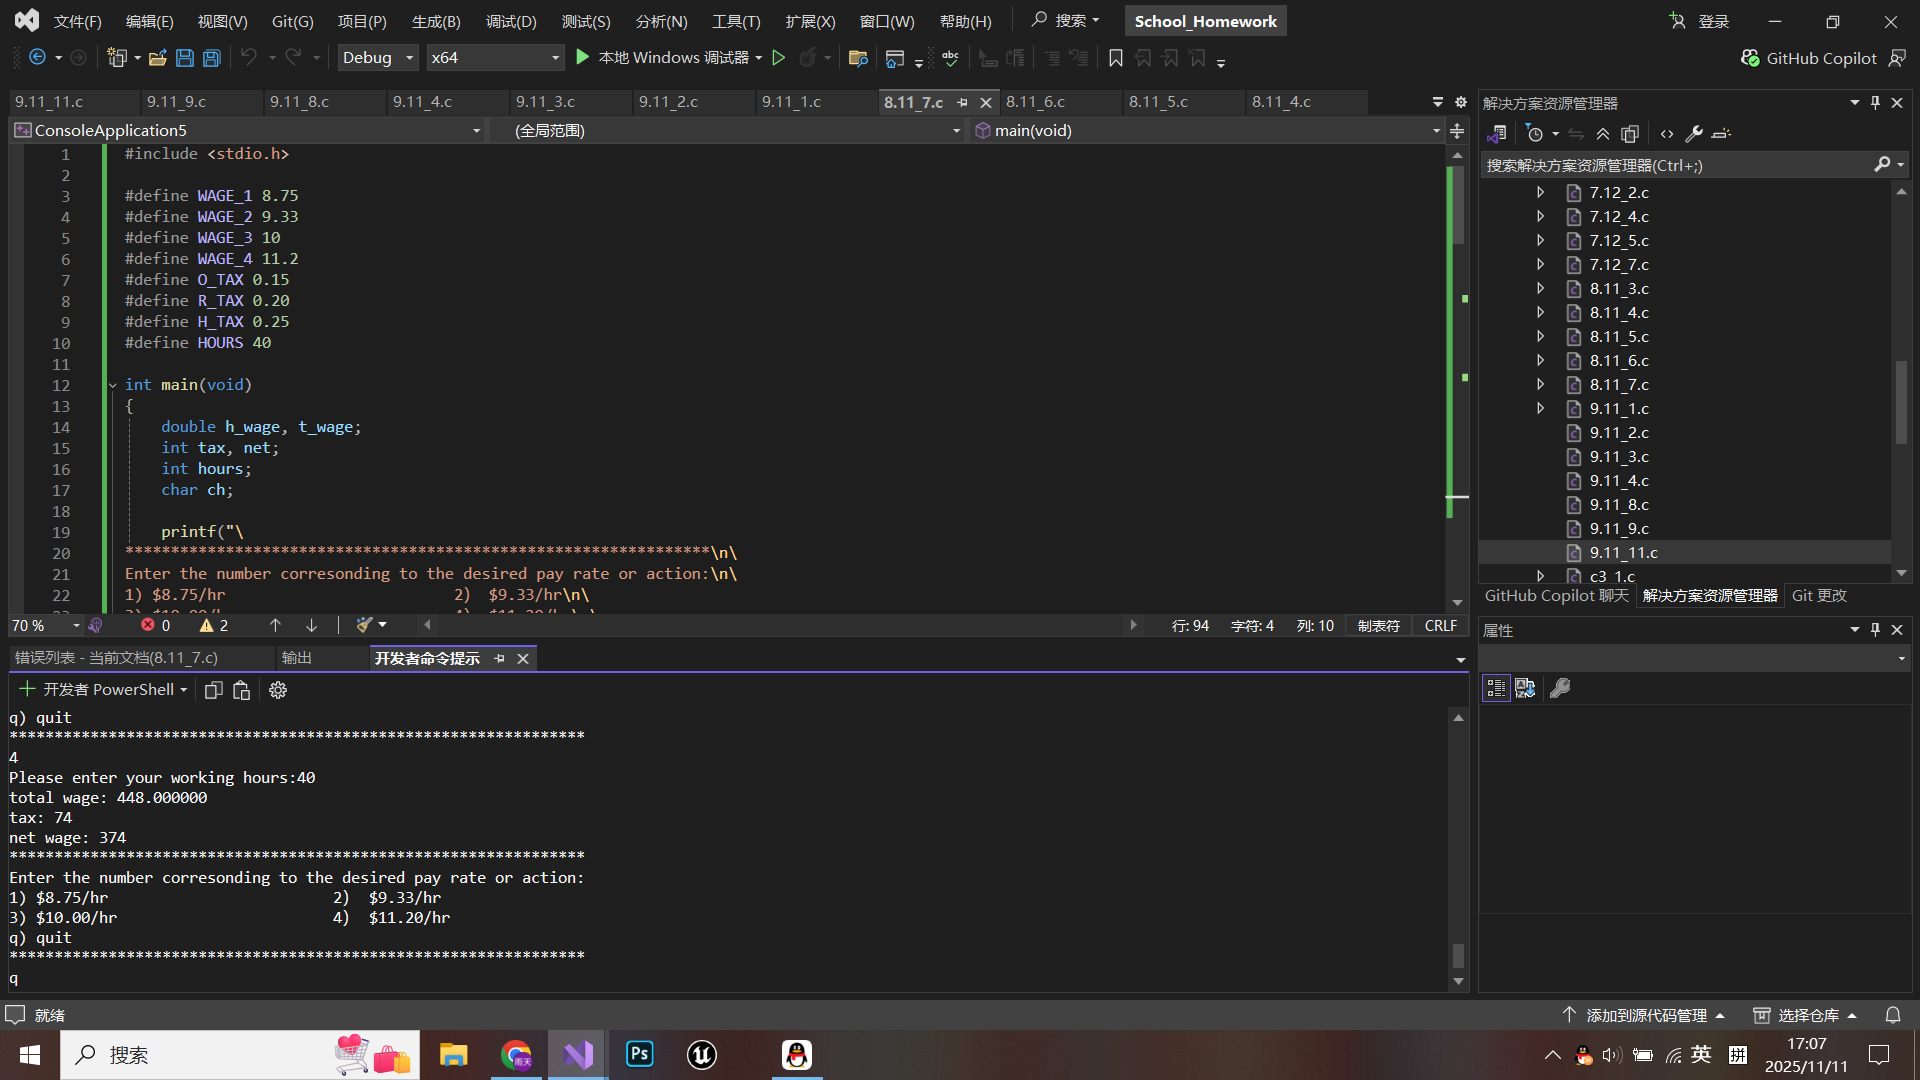Click the Start Without Debugging icon

point(779,58)
